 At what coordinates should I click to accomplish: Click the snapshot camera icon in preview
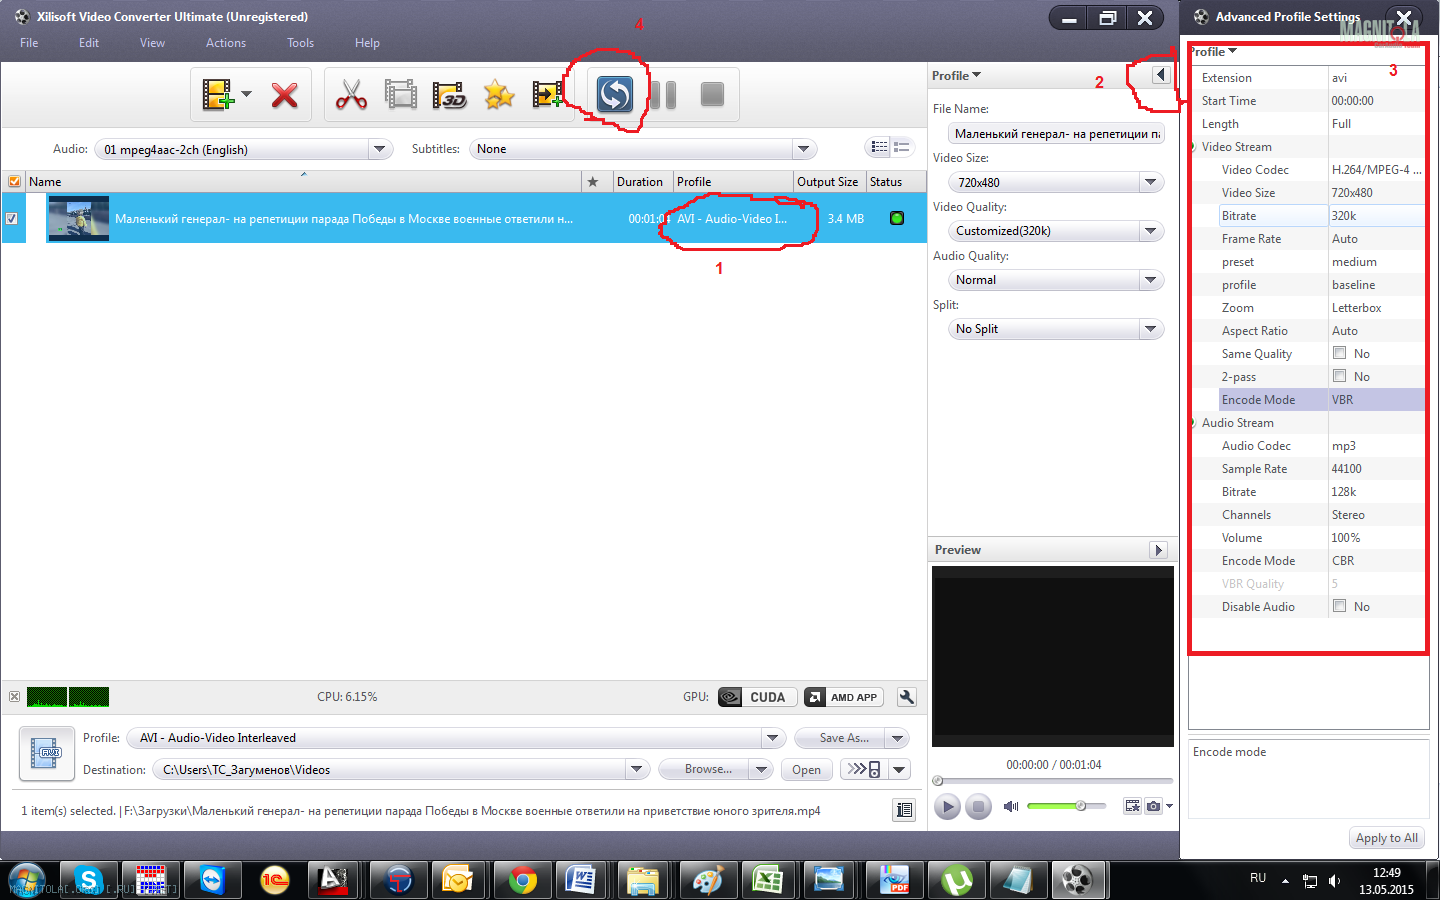pyautogui.click(x=1153, y=806)
